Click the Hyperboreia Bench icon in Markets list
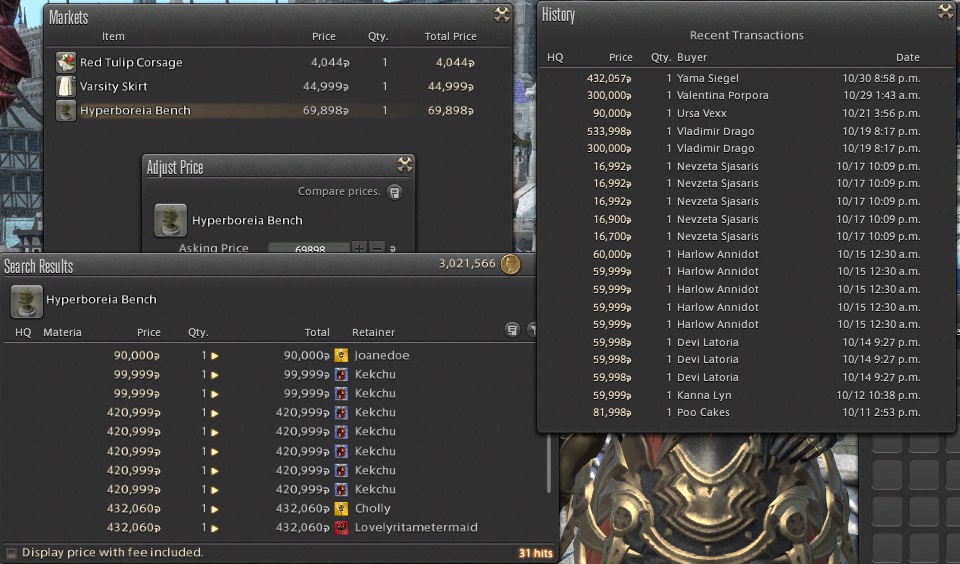 [x=66, y=111]
